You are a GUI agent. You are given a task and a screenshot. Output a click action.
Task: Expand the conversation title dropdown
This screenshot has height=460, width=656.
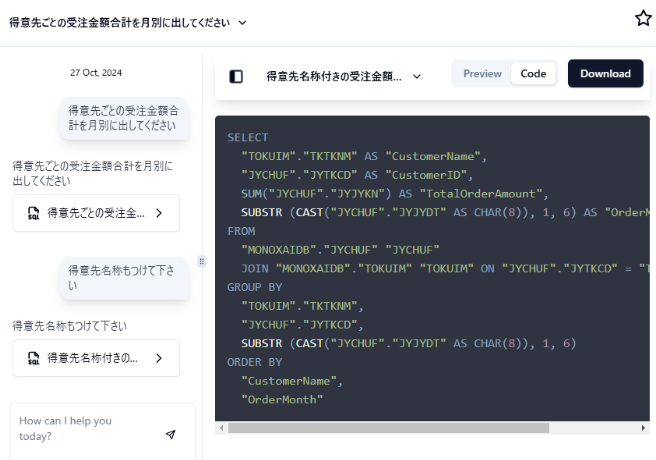point(242,23)
